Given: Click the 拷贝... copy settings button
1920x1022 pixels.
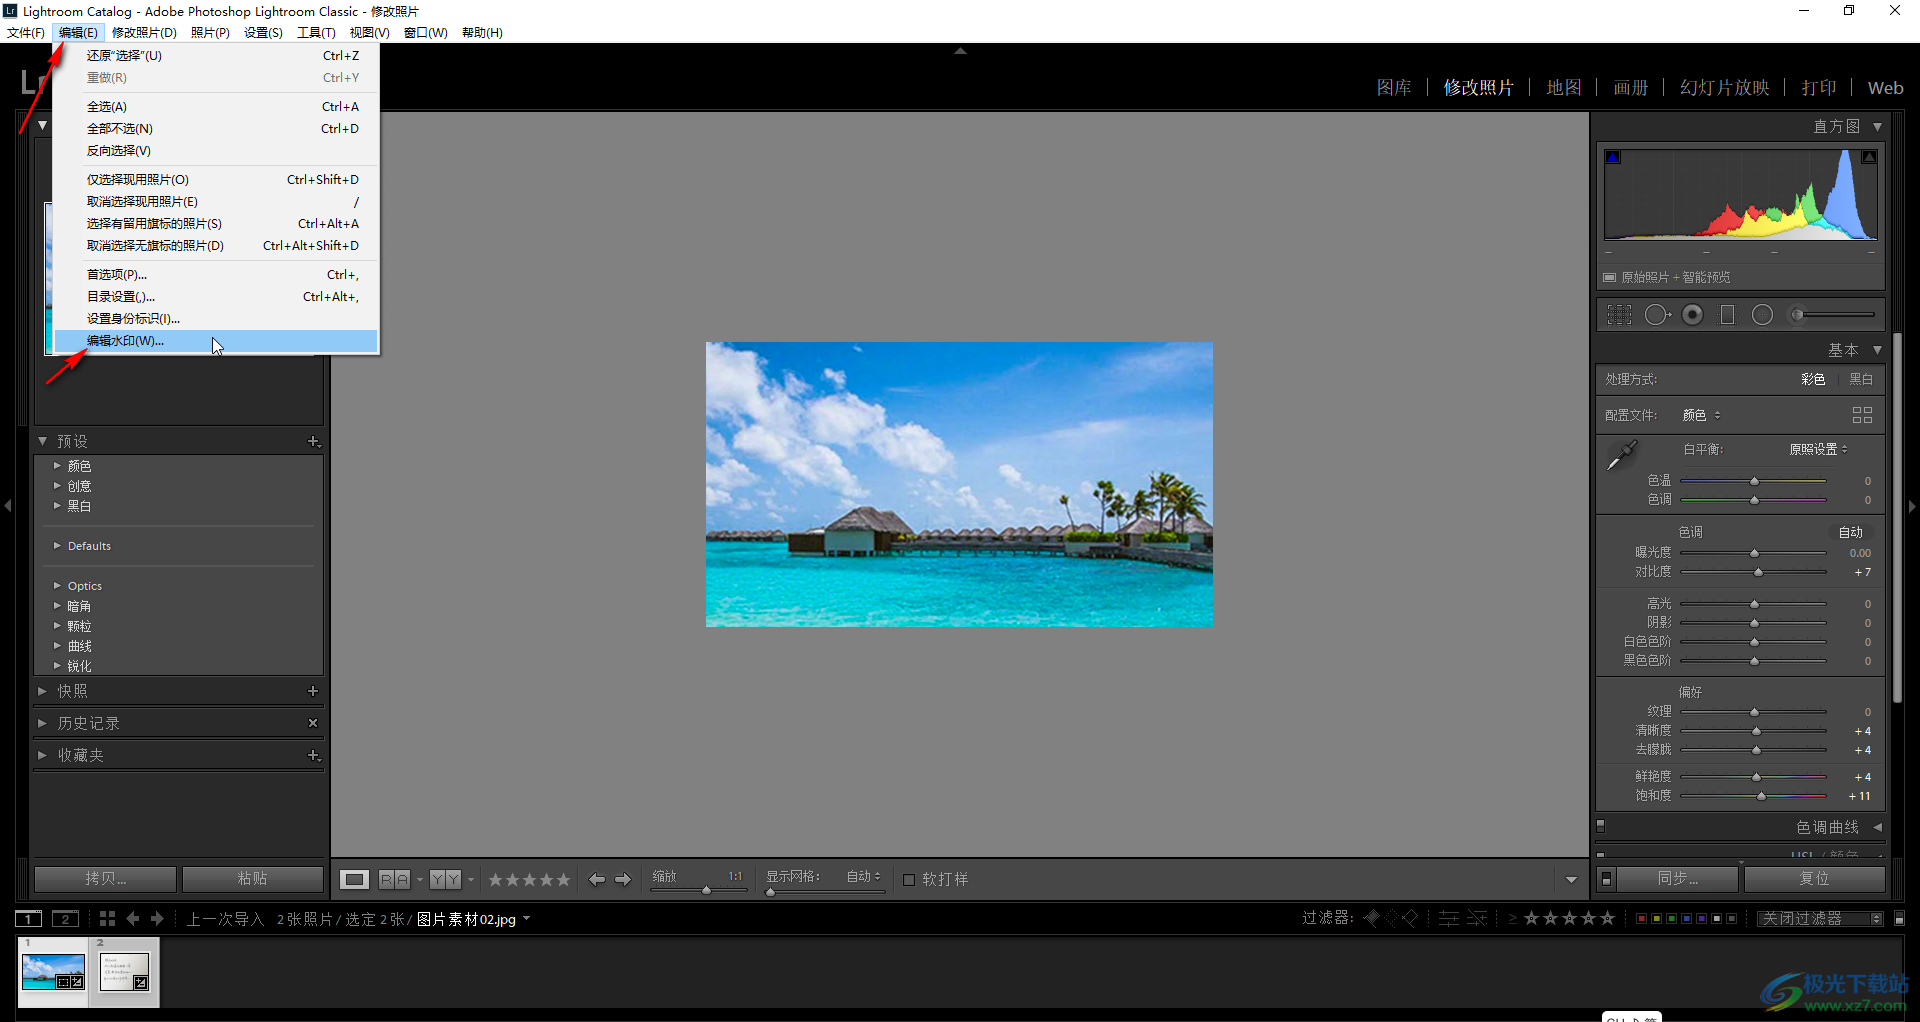Looking at the screenshot, I should pos(106,878).
